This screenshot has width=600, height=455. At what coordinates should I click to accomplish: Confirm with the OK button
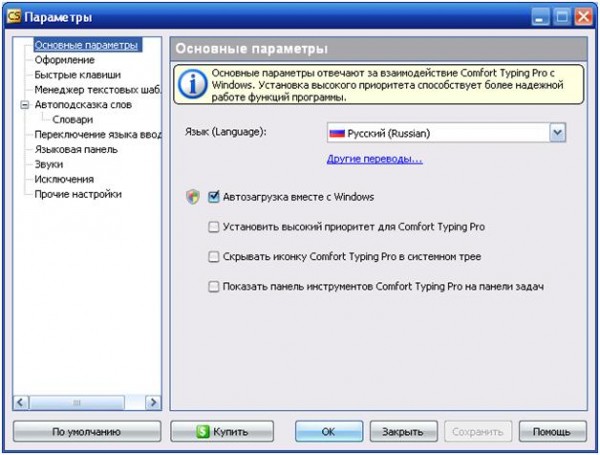tap(329, 432)
